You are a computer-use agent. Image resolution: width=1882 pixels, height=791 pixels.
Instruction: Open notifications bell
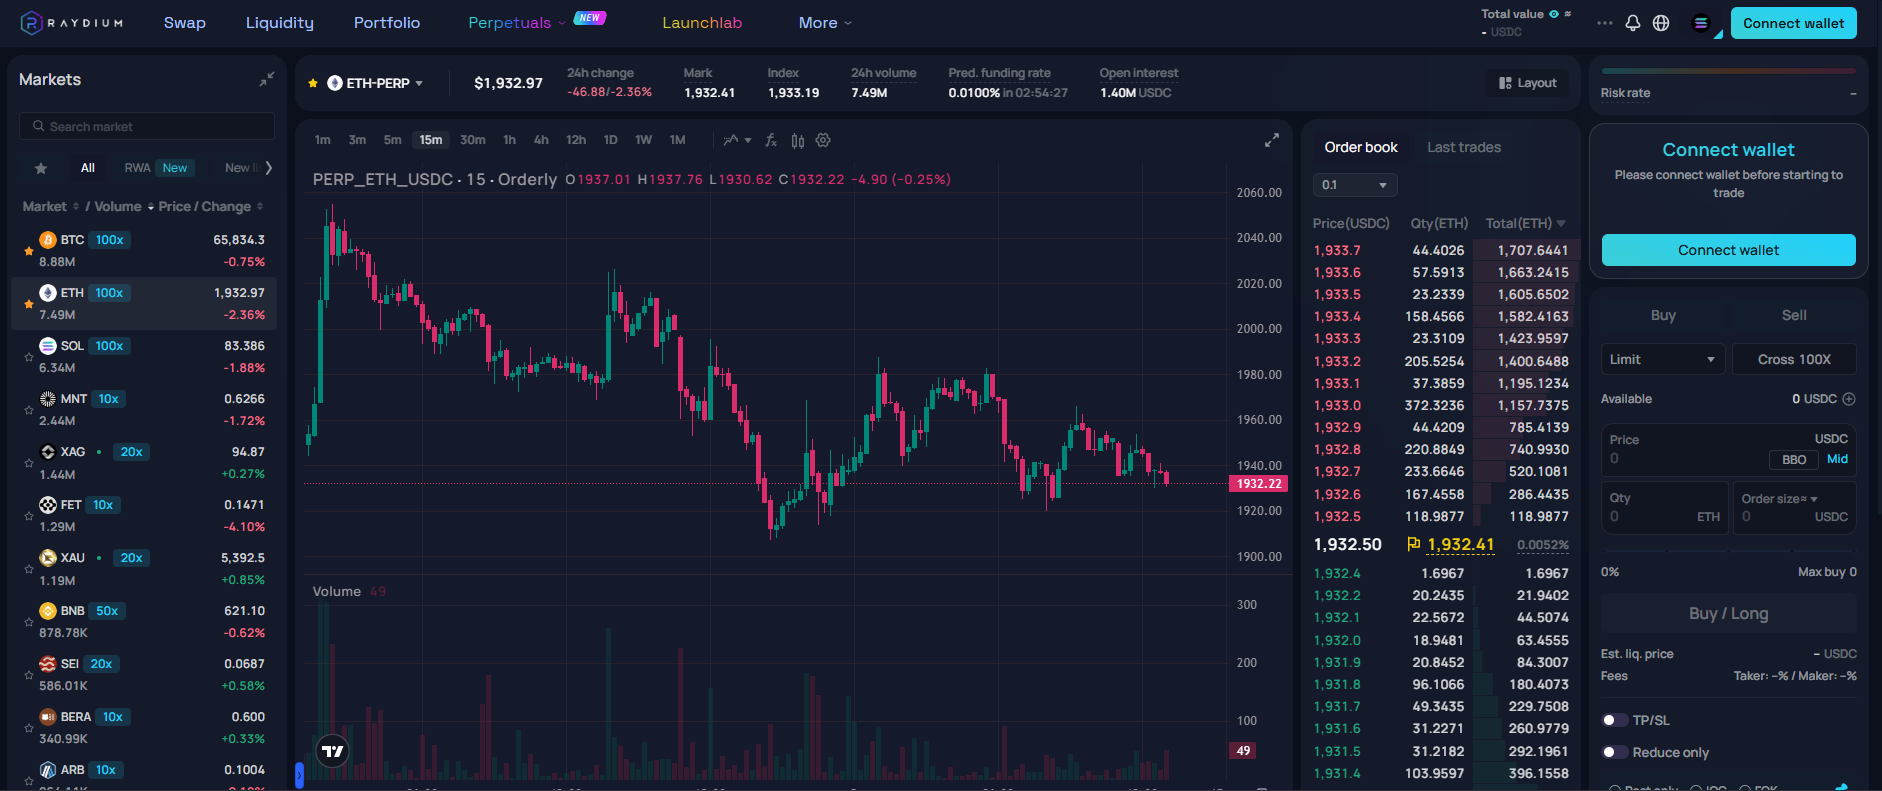click(1633, 23)
